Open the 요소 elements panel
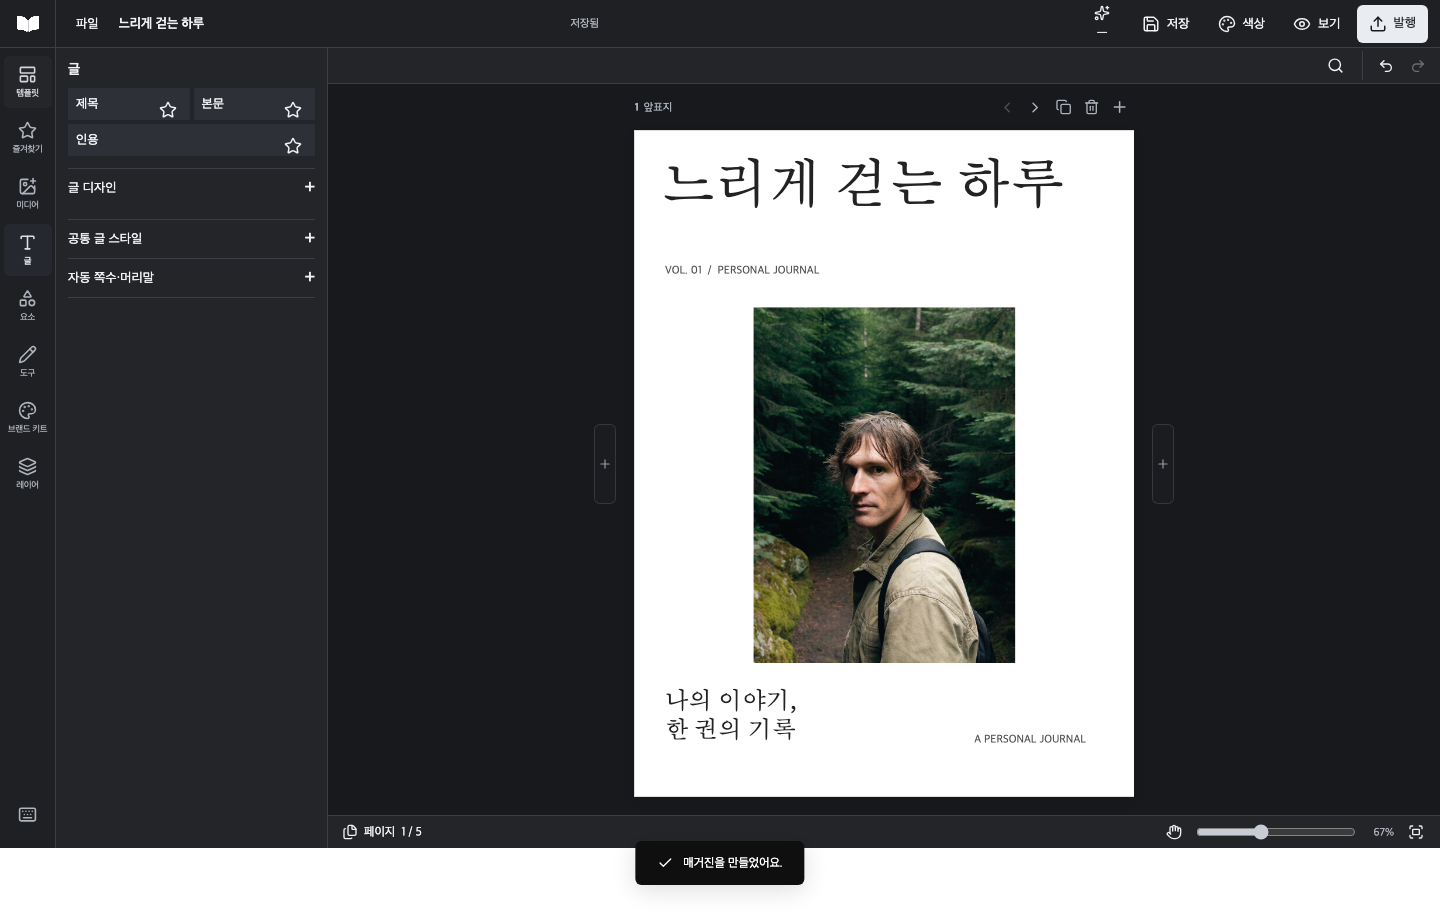The width and height of the screenshot is (1440, 913). 27,305
